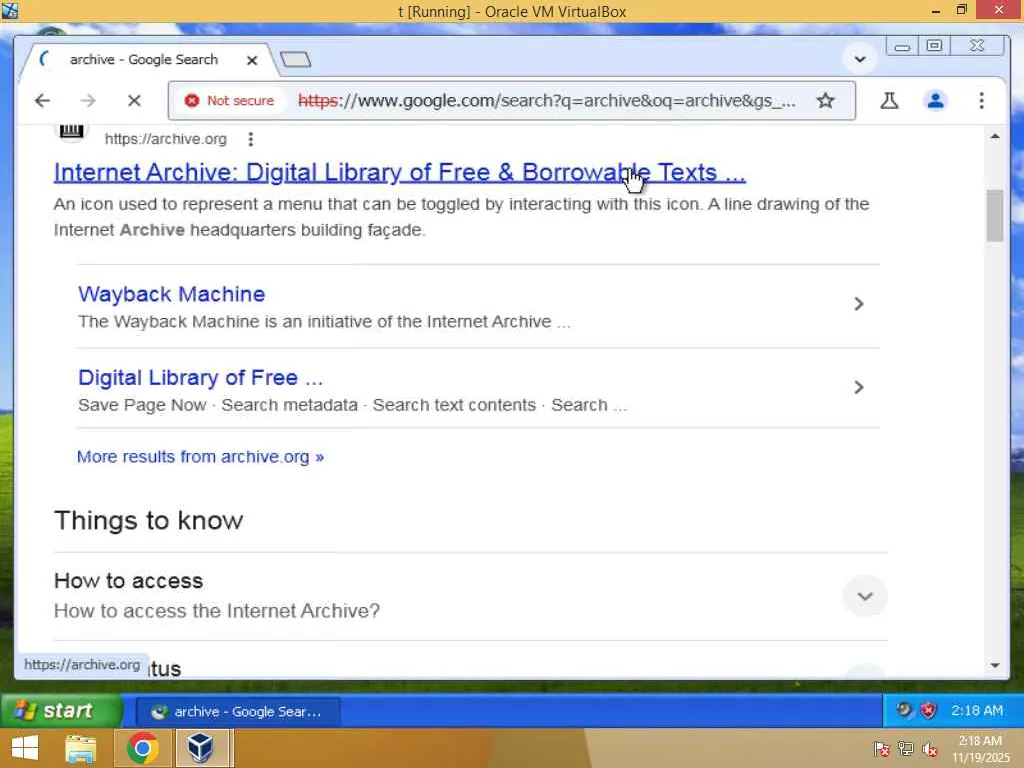Viewport: 1024px width, 768px height.
Task: Select VirtualBox on the host taskbar
Action: pyautogui.click(x=200, y=748)
